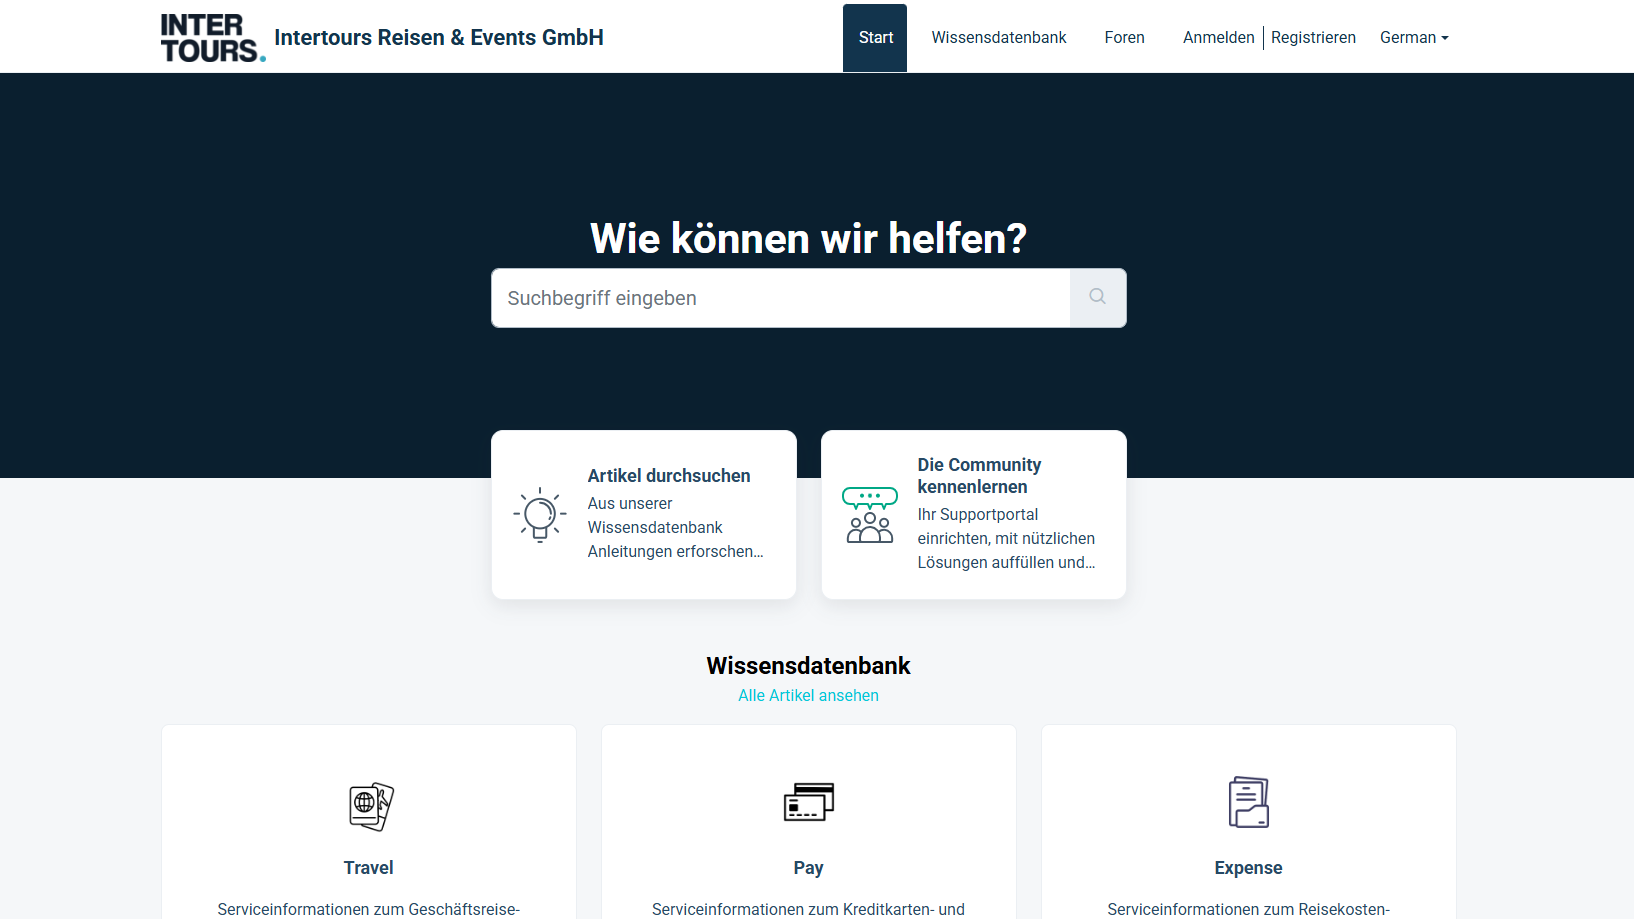Open the German language dropdown
Viewport: 1634px width, 919px height.
click(x=1413, y=38)
